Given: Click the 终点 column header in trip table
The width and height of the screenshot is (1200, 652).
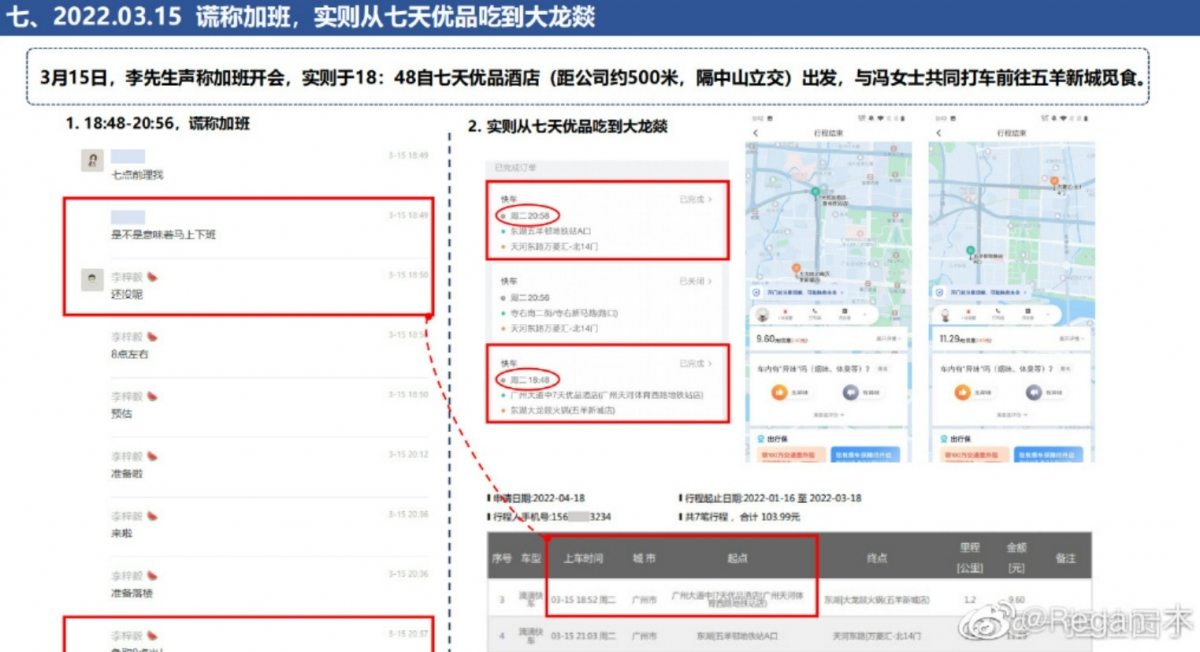Looking at the screenshot, I should [876, 558].
